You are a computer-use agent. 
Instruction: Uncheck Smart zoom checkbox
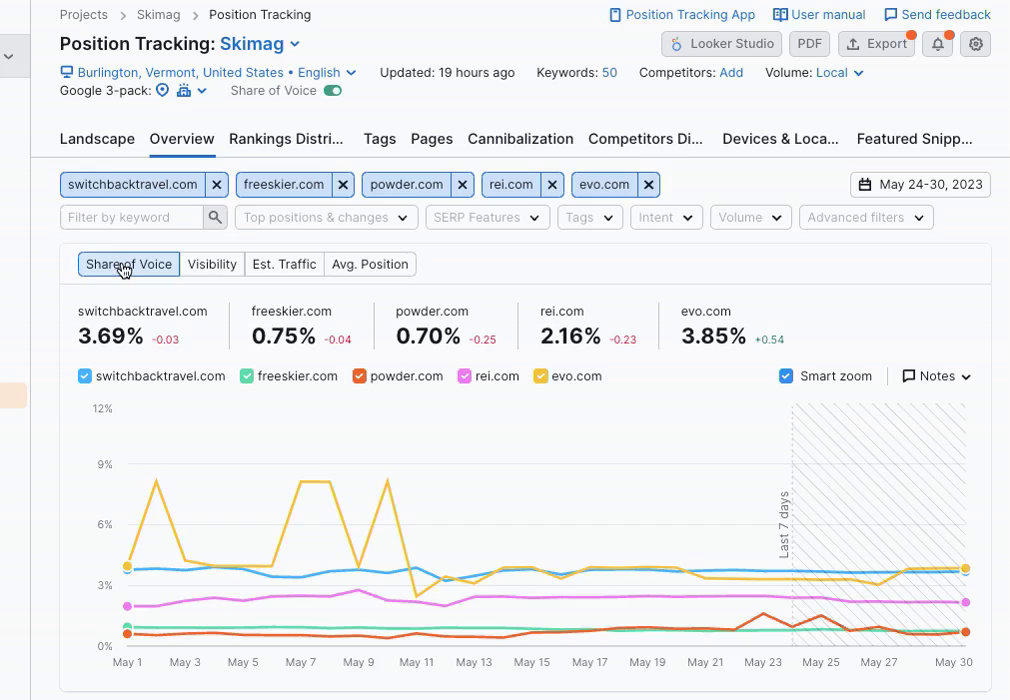coord(787,377)
